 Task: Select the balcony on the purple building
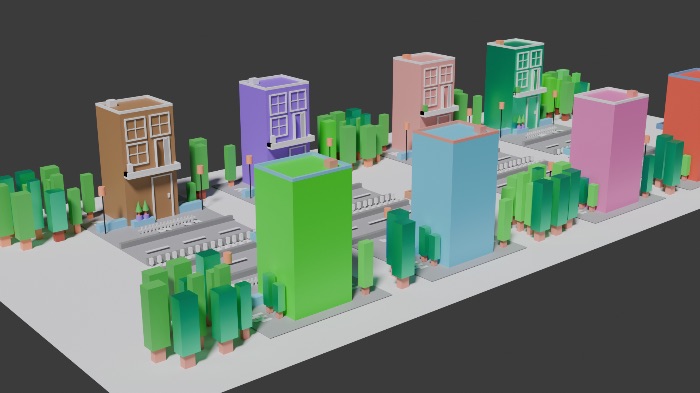click(x=292, y=141)
